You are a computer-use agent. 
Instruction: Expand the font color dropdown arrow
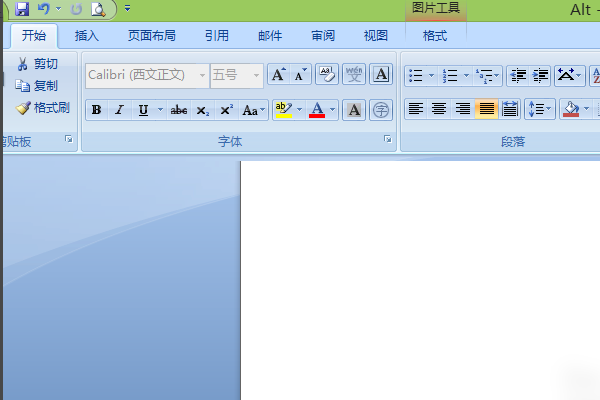pos(333,110)
